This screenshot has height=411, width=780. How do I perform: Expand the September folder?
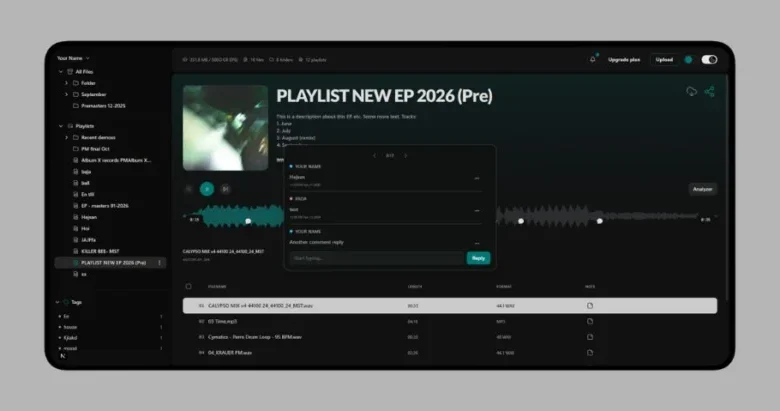67,94
